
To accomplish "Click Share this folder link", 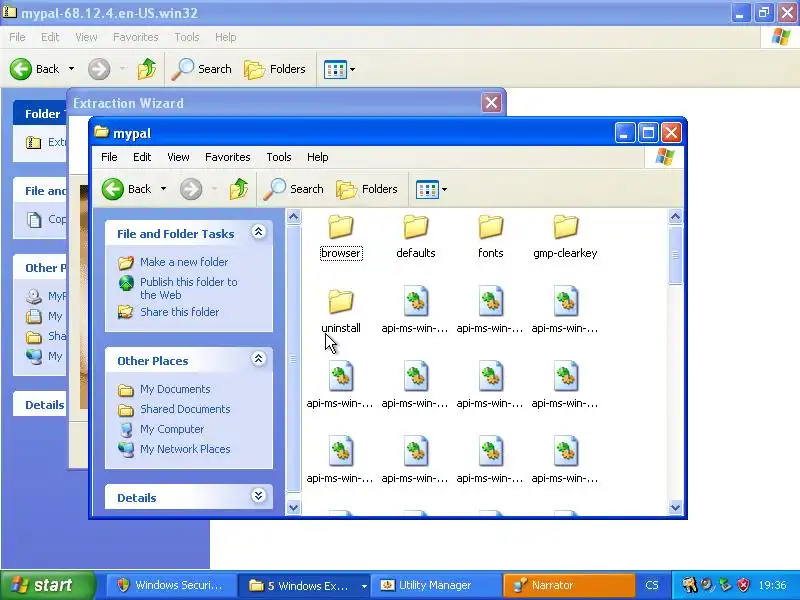I will 180,312.
